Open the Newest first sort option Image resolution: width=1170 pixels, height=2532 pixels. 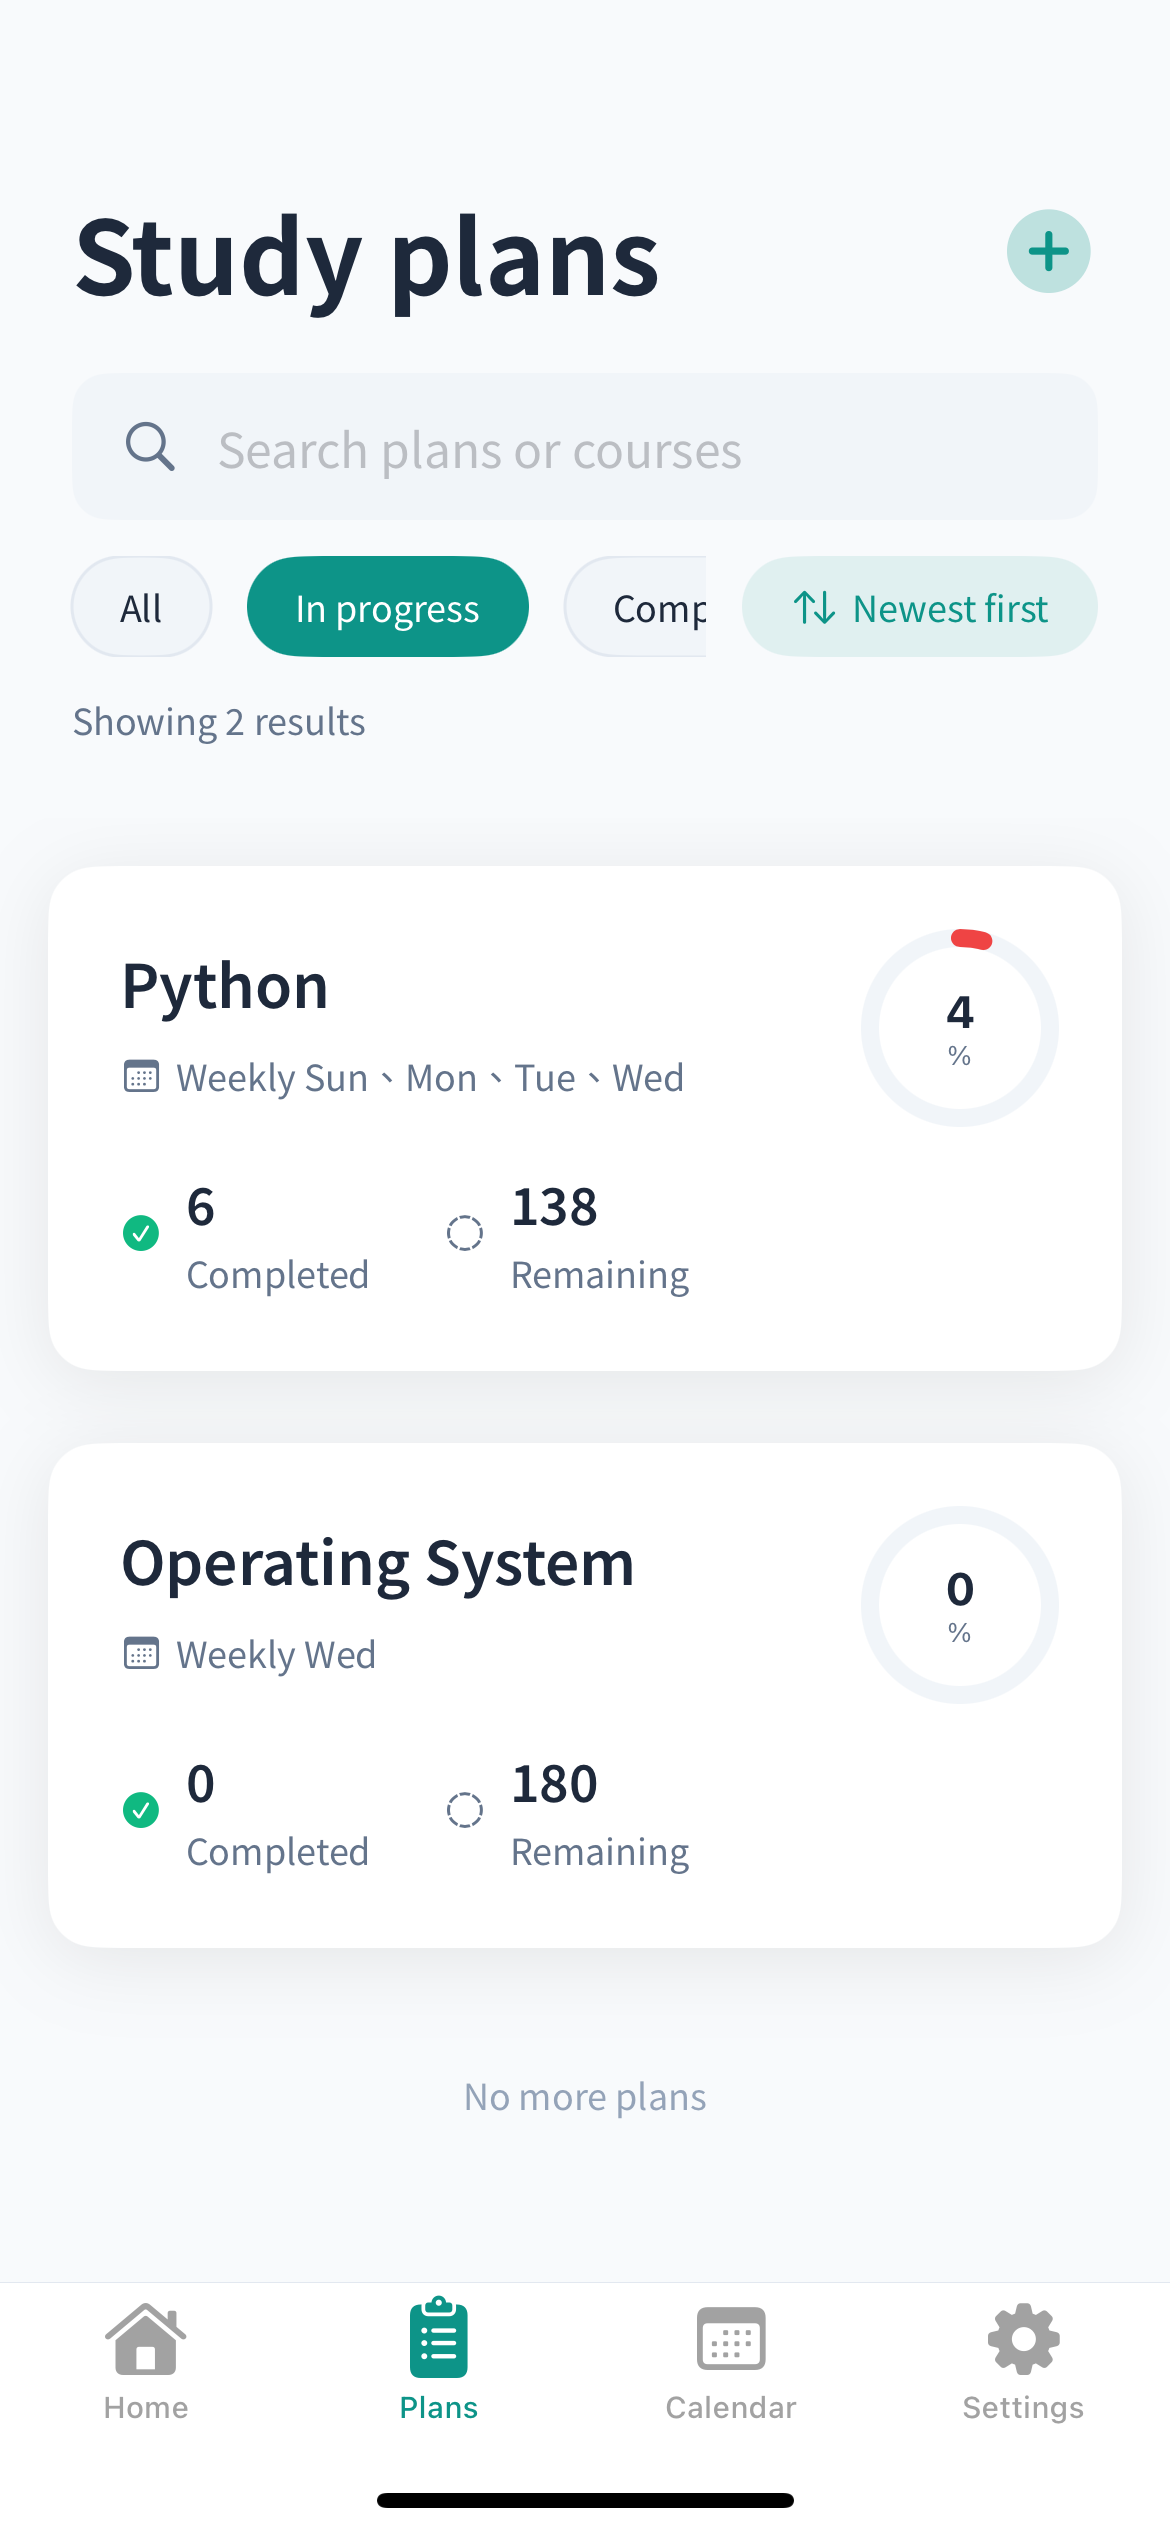(x=918, y=606)
